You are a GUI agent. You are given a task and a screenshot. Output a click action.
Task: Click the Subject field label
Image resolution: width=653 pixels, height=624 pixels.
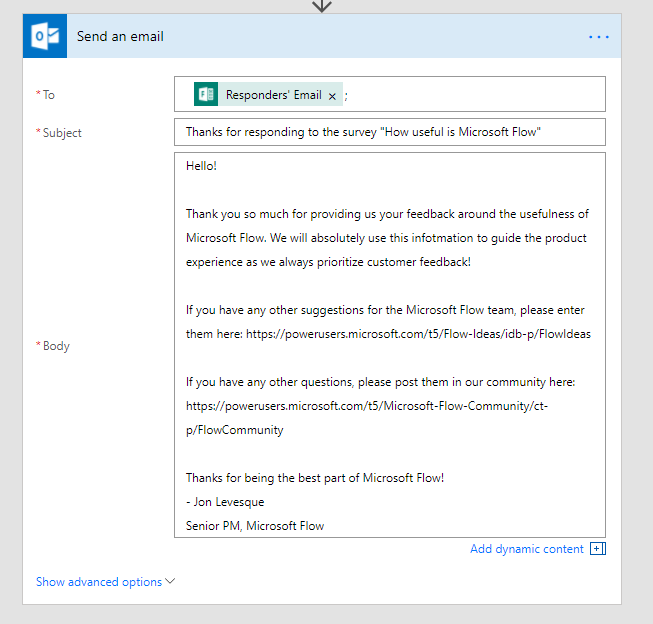(x=62, y=133)
